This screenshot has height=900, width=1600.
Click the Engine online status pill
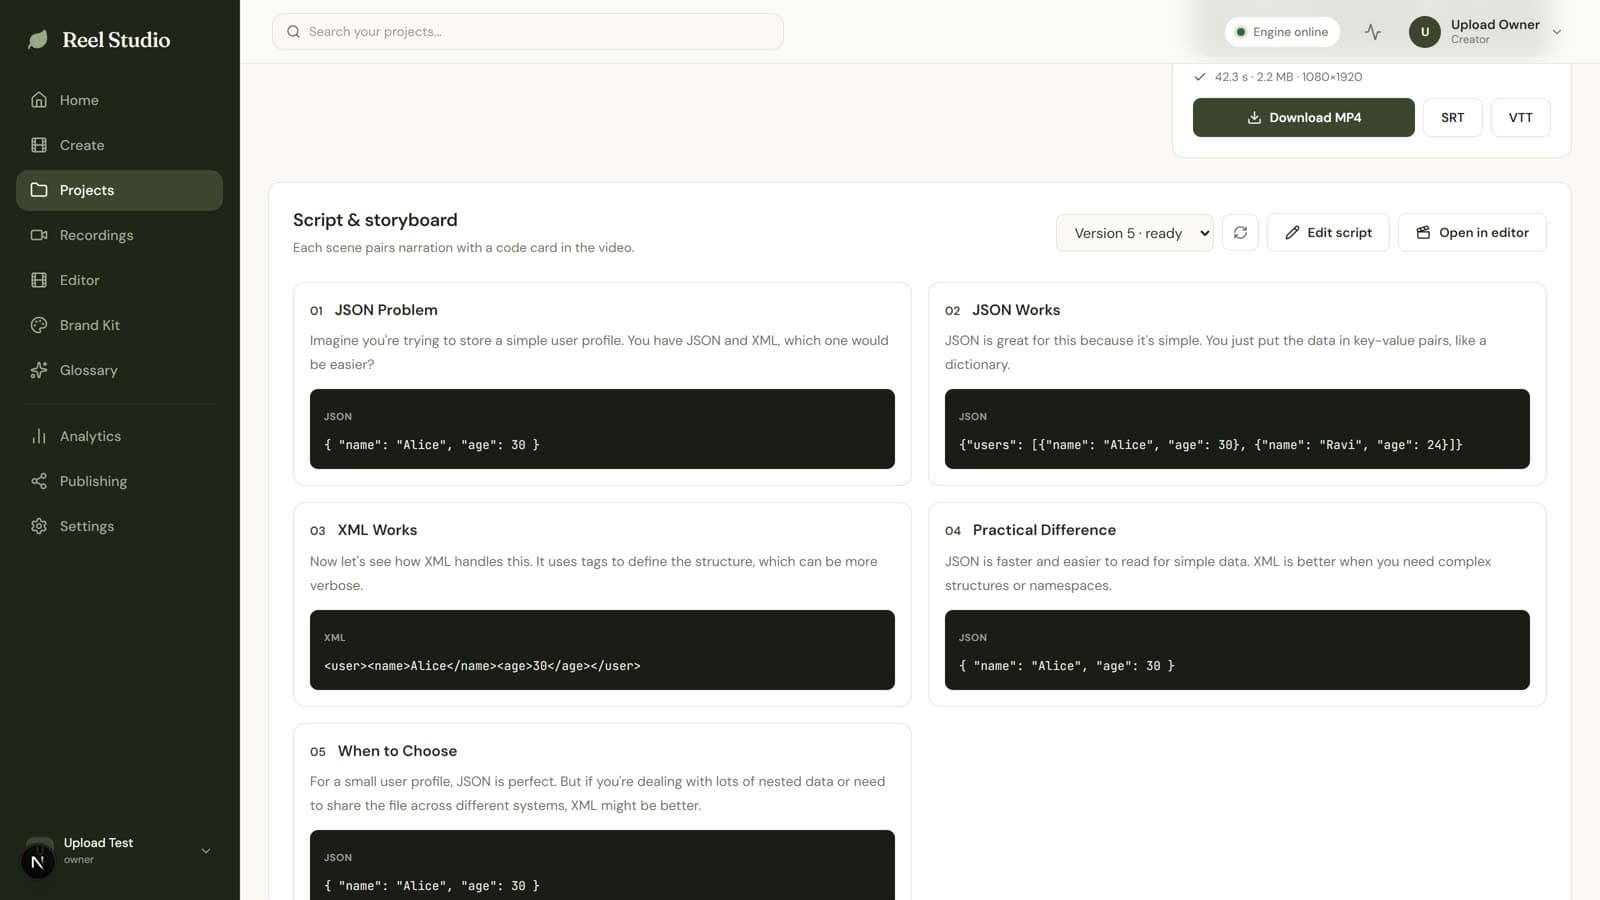1282,32
